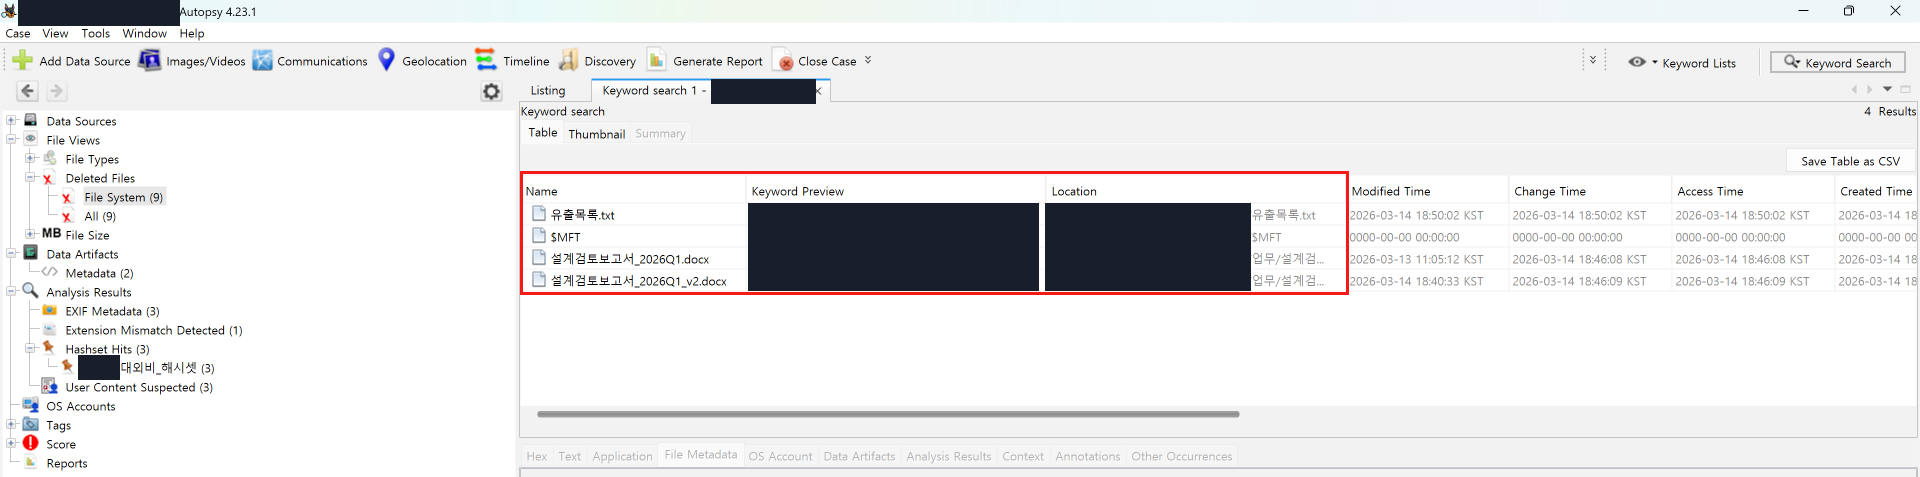Sort by the Modified Time column header
The height and width of the screenshot is (477, 1920).
[x=1428, y=191]
